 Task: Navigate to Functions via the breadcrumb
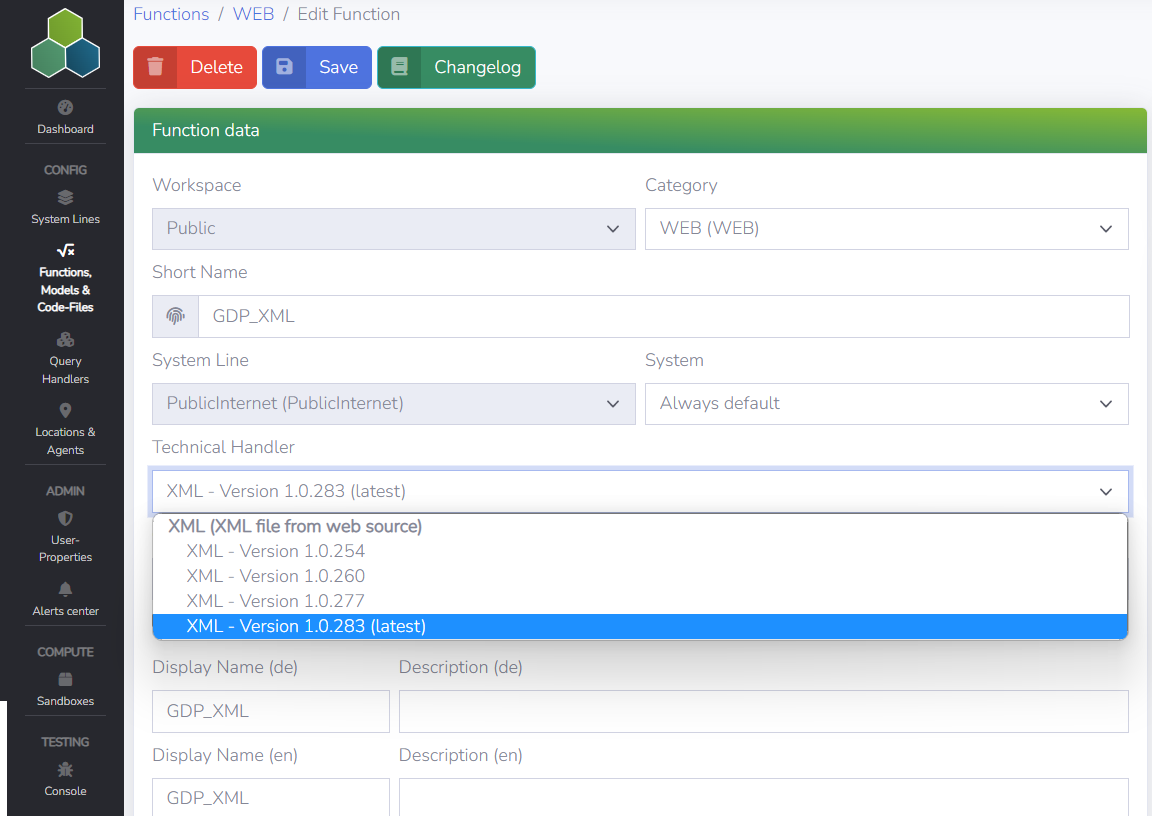(171, 14)
